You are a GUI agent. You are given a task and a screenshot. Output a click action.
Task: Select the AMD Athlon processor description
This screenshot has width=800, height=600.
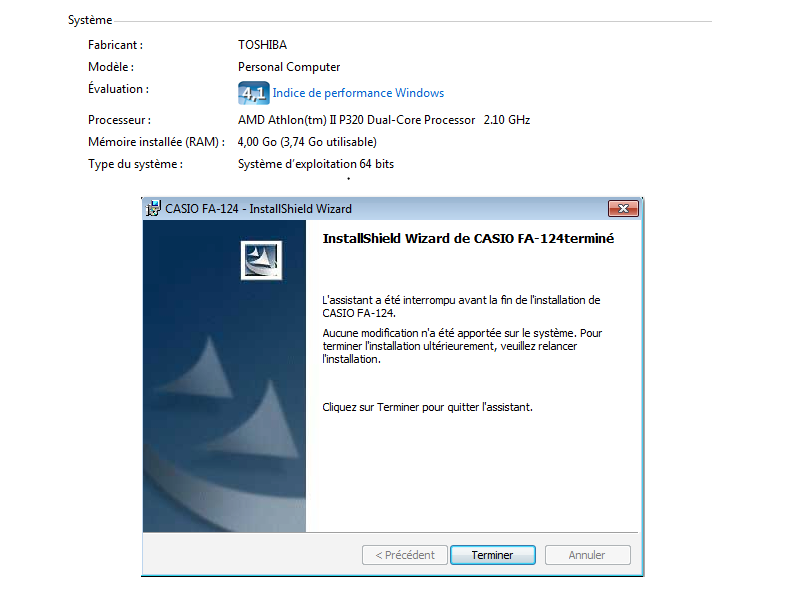coord(384,120)
